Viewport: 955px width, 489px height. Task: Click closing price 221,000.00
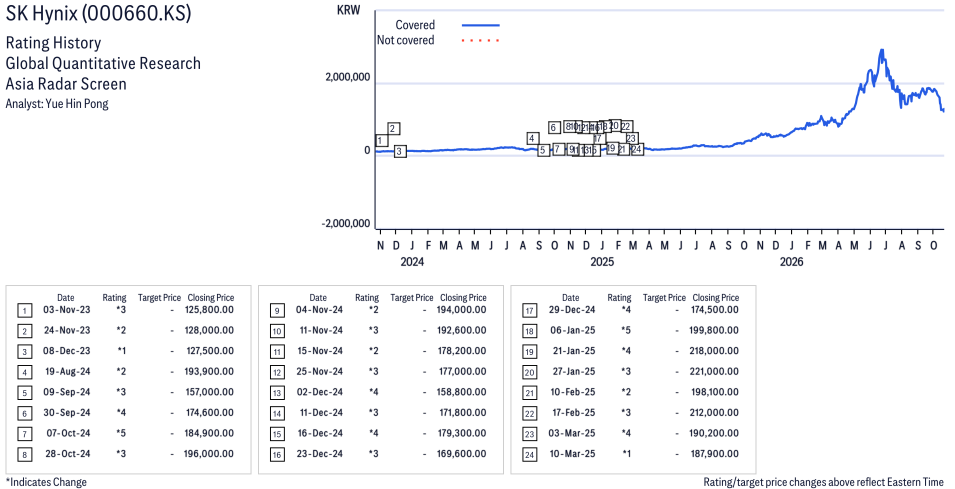714,371
